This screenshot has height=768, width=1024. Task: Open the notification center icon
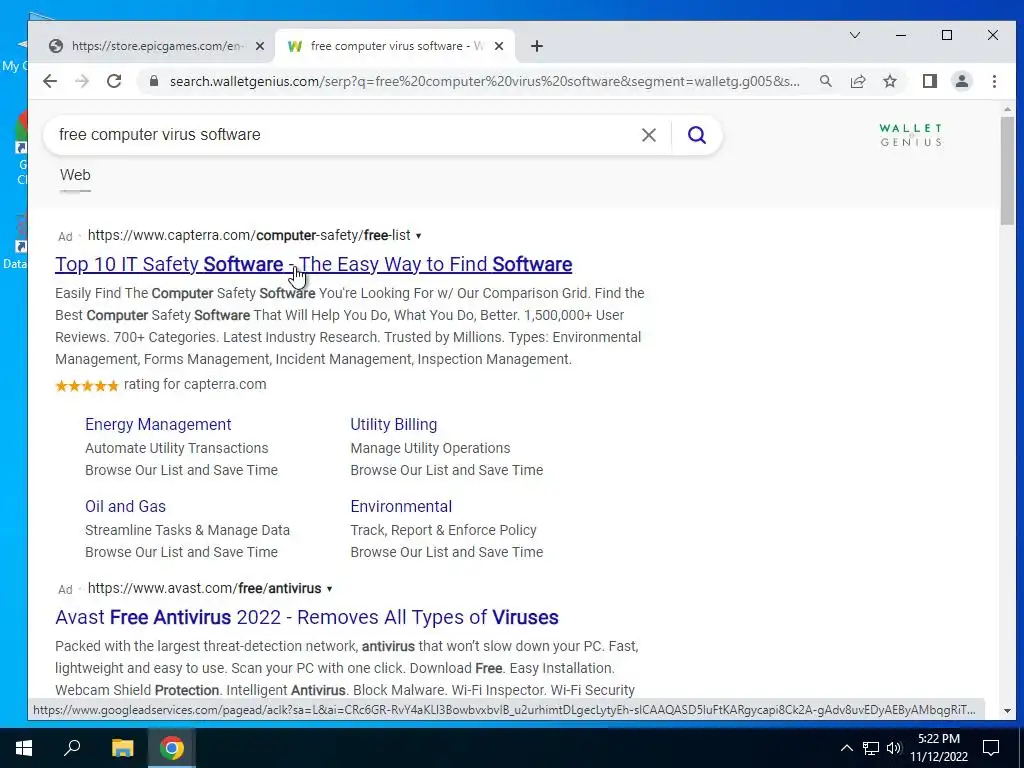point(991,748)
